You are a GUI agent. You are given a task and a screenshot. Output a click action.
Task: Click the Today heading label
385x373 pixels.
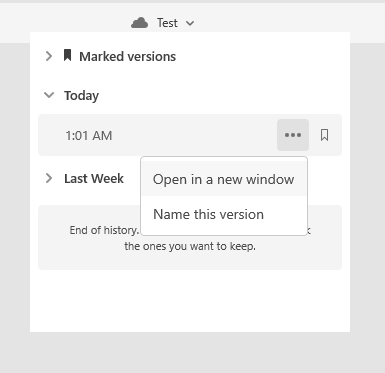click(81, 96)
